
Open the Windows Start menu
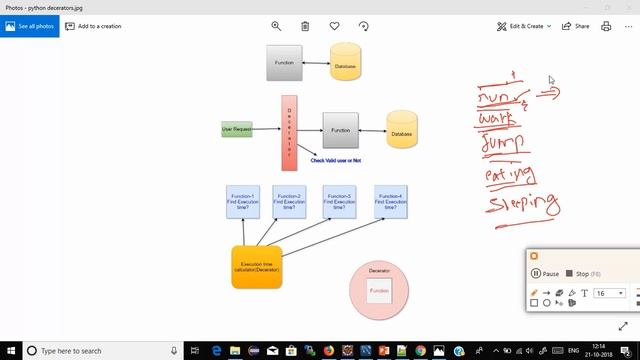[11, 351]
